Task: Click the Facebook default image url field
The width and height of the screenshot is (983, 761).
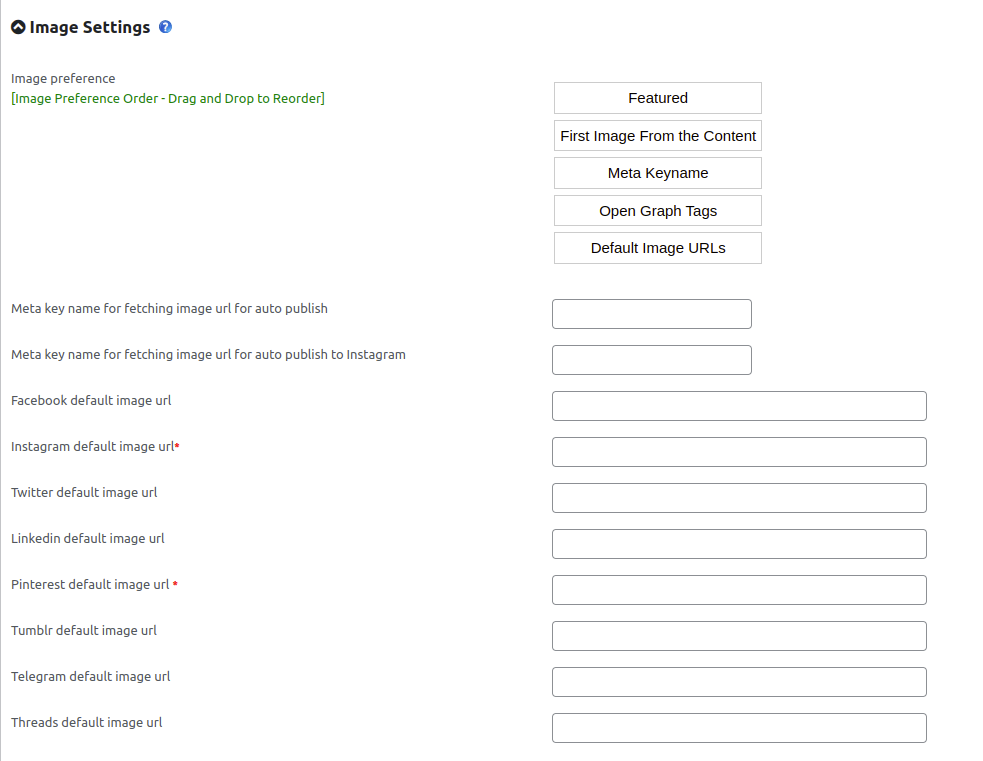Action: tap(738, 405)
